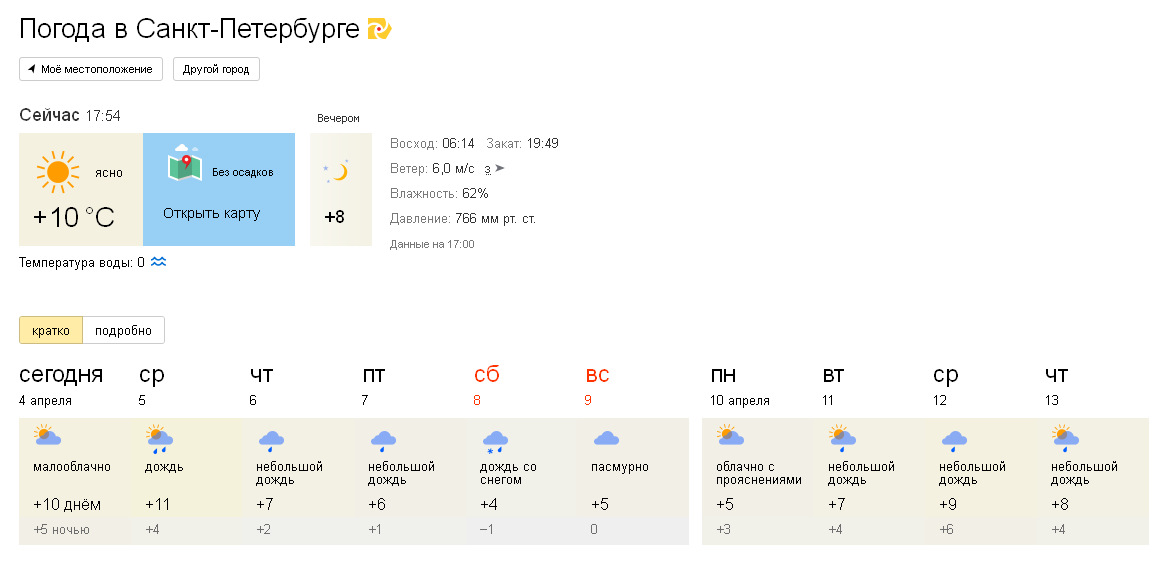Click the water waves icon next to water temperature
The height and width of the screenshot is (566, 1159).
click(158, 263)
